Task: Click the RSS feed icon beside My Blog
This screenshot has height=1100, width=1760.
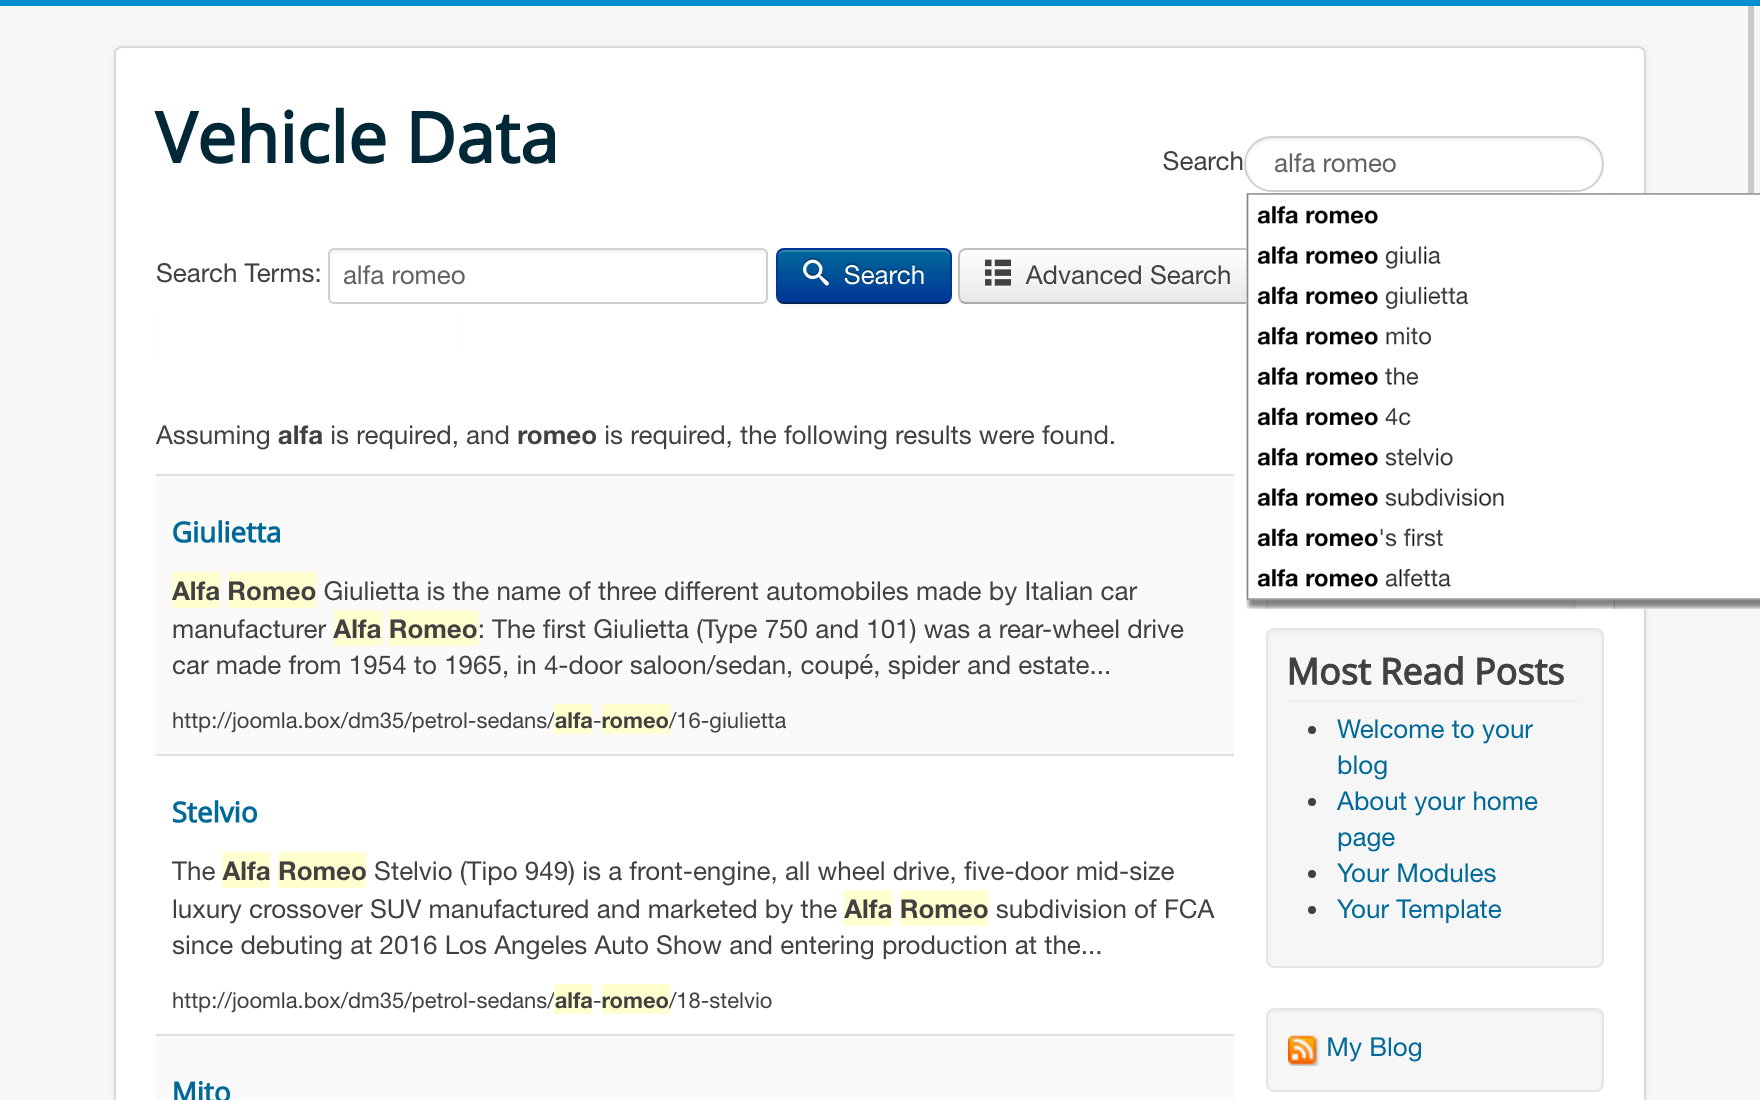Action: pos(1302,1049)
